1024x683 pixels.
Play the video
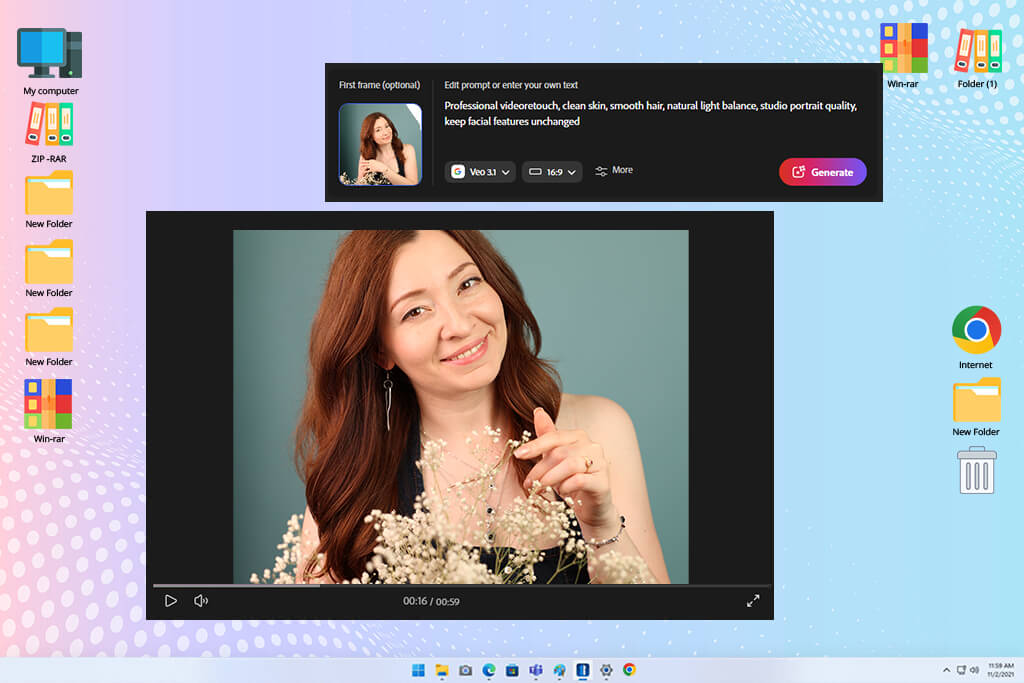tap(170, 601)
